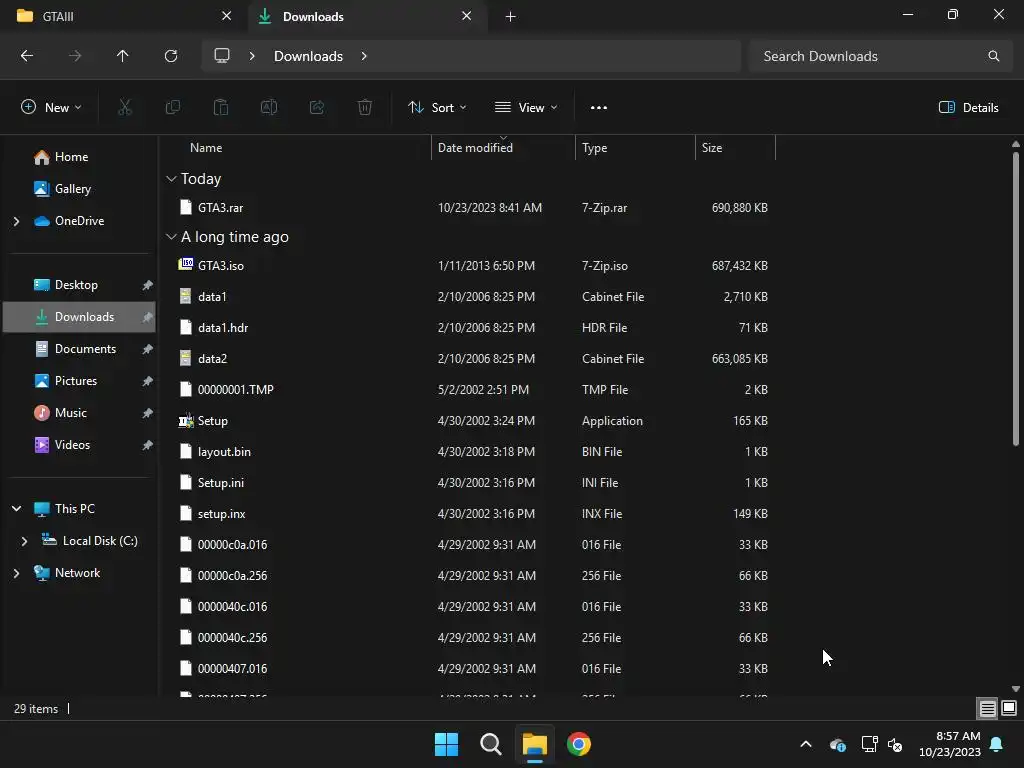Viewport: 1024px width, 768px height.
Task: Click the Copy icon in toolbar
Action: [172, 107]
